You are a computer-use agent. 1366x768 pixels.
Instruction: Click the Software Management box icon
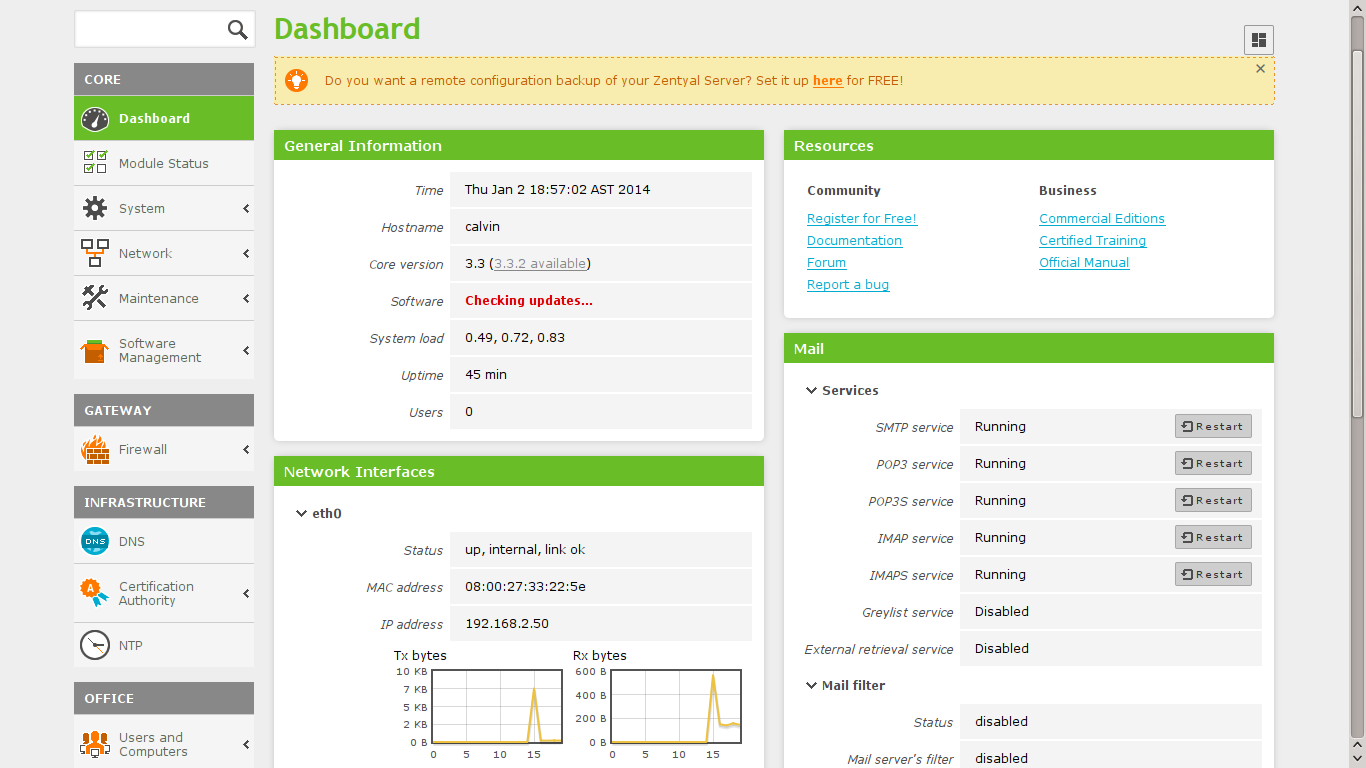(x=95, y=351)
